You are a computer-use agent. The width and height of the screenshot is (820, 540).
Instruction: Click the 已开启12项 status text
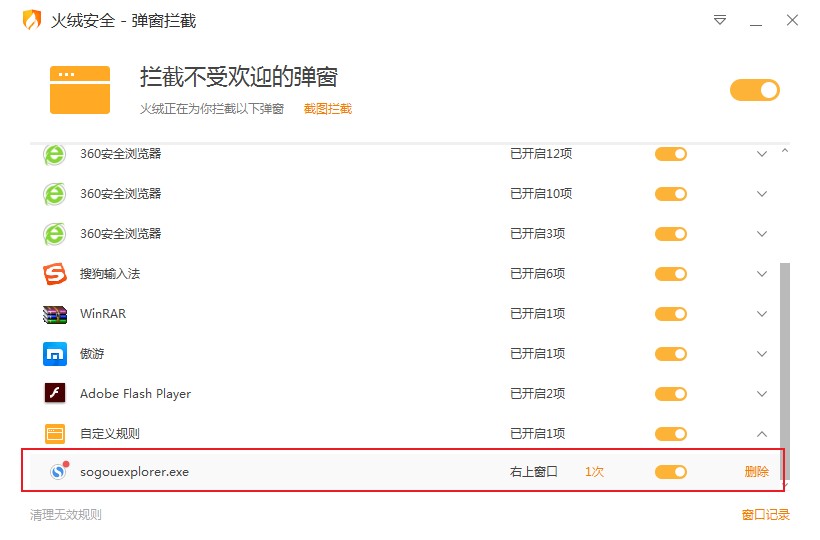[541, 154]
